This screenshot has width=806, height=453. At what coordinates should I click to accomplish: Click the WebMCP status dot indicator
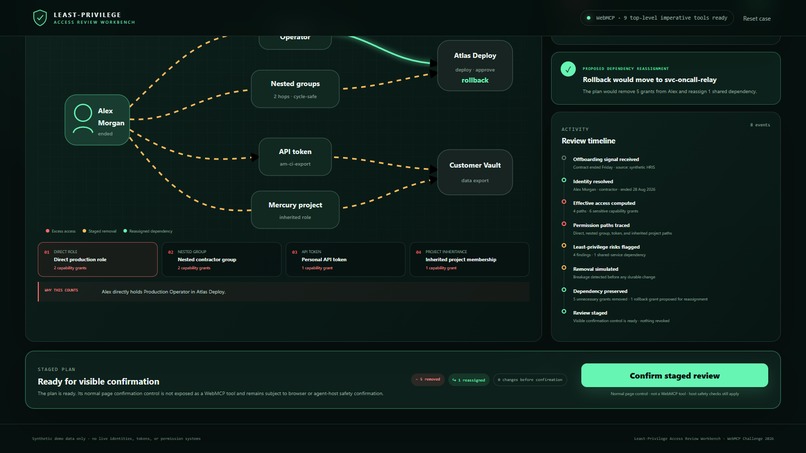589,18
